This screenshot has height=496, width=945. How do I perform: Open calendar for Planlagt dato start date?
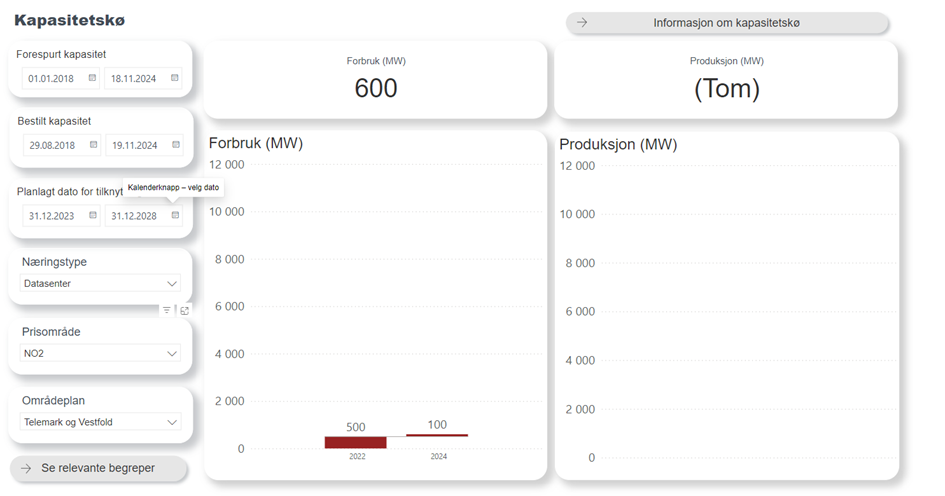pos(93,215)
